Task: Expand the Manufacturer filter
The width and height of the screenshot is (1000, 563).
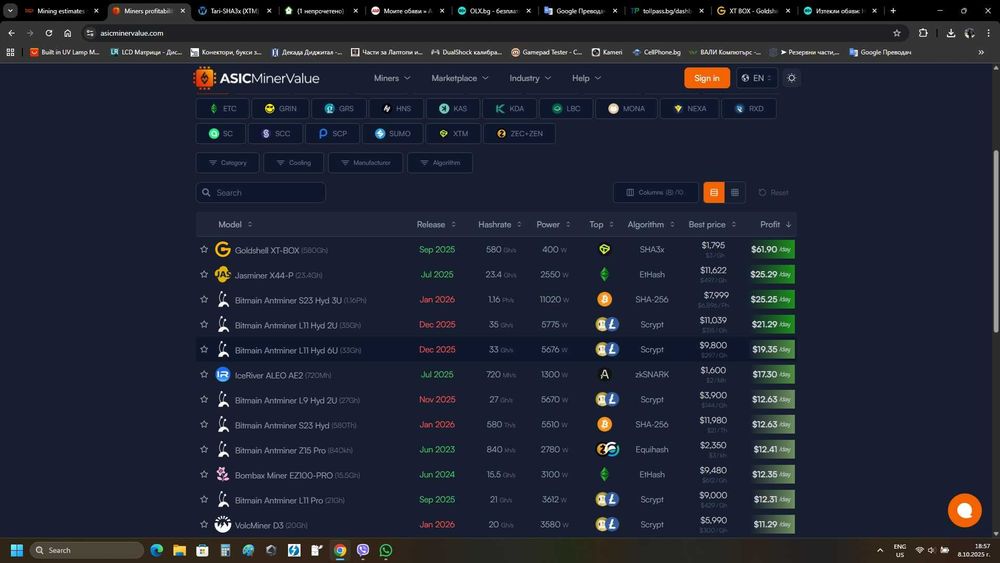Action: coord(365,163)
